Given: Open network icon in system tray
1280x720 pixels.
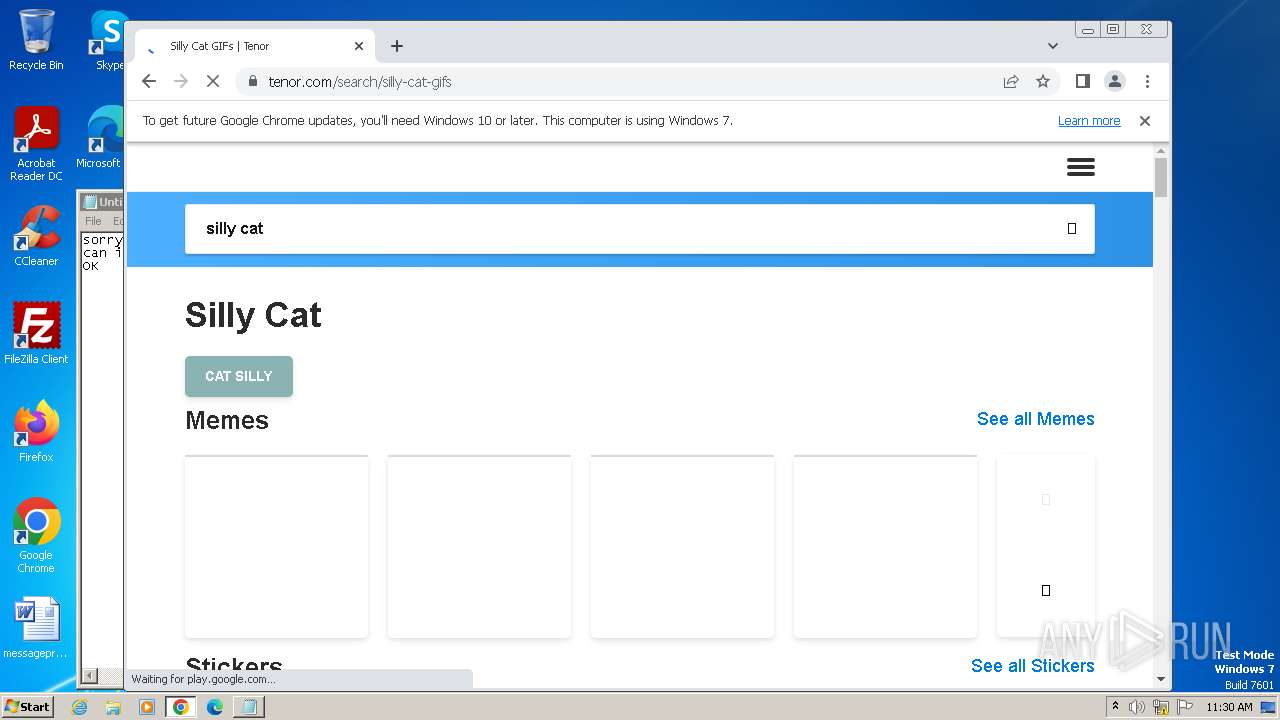Looking at the screenshot, I should [1161, 707].
